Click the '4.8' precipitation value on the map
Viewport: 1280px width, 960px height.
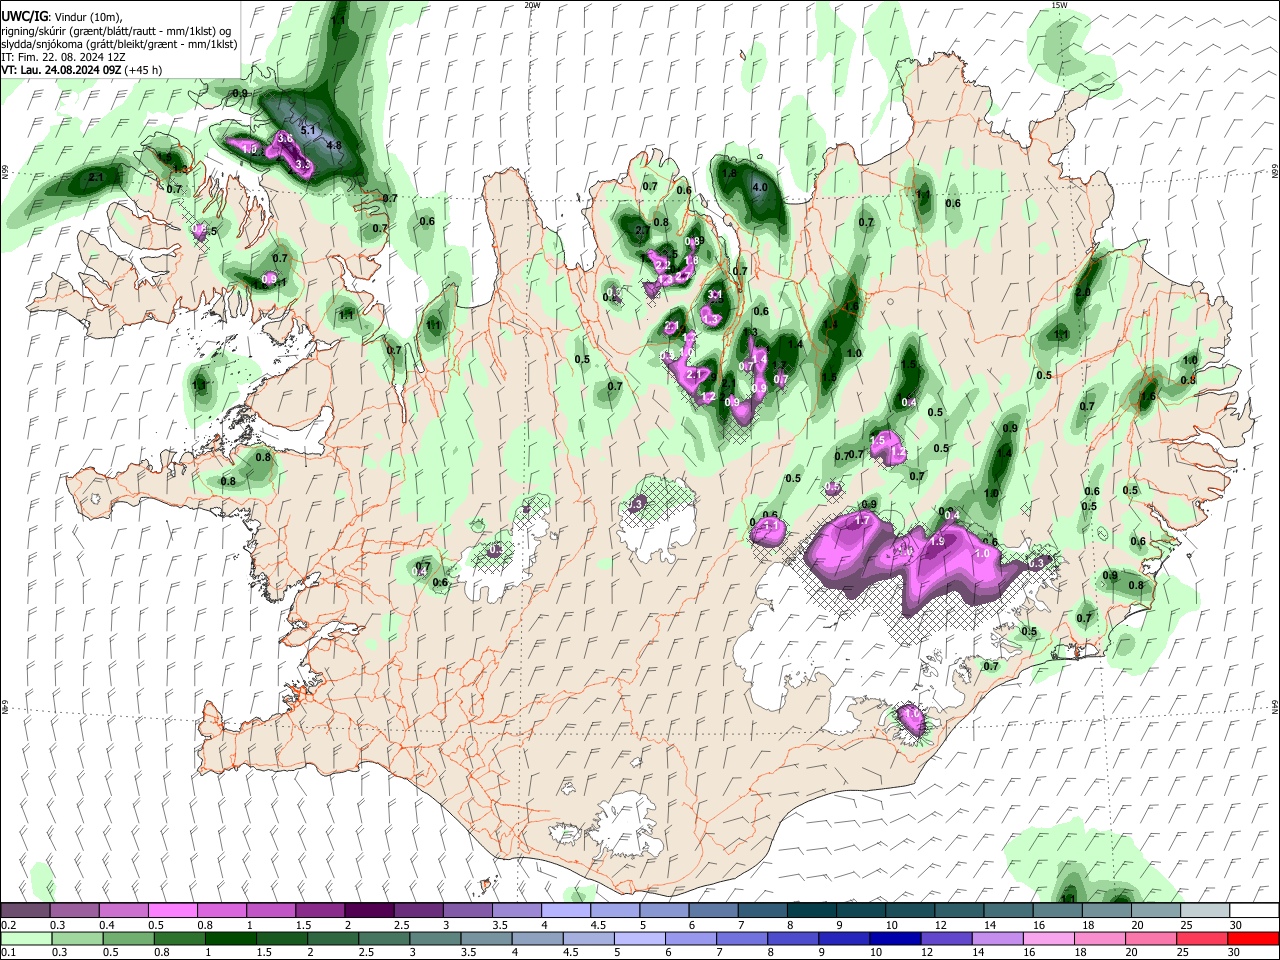coord(335,145)
